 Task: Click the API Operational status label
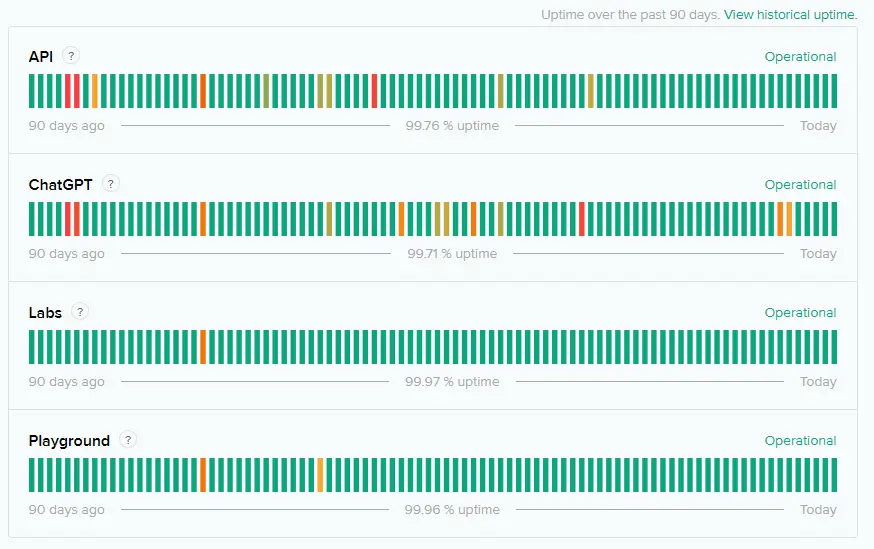click(x=800, y=57)
